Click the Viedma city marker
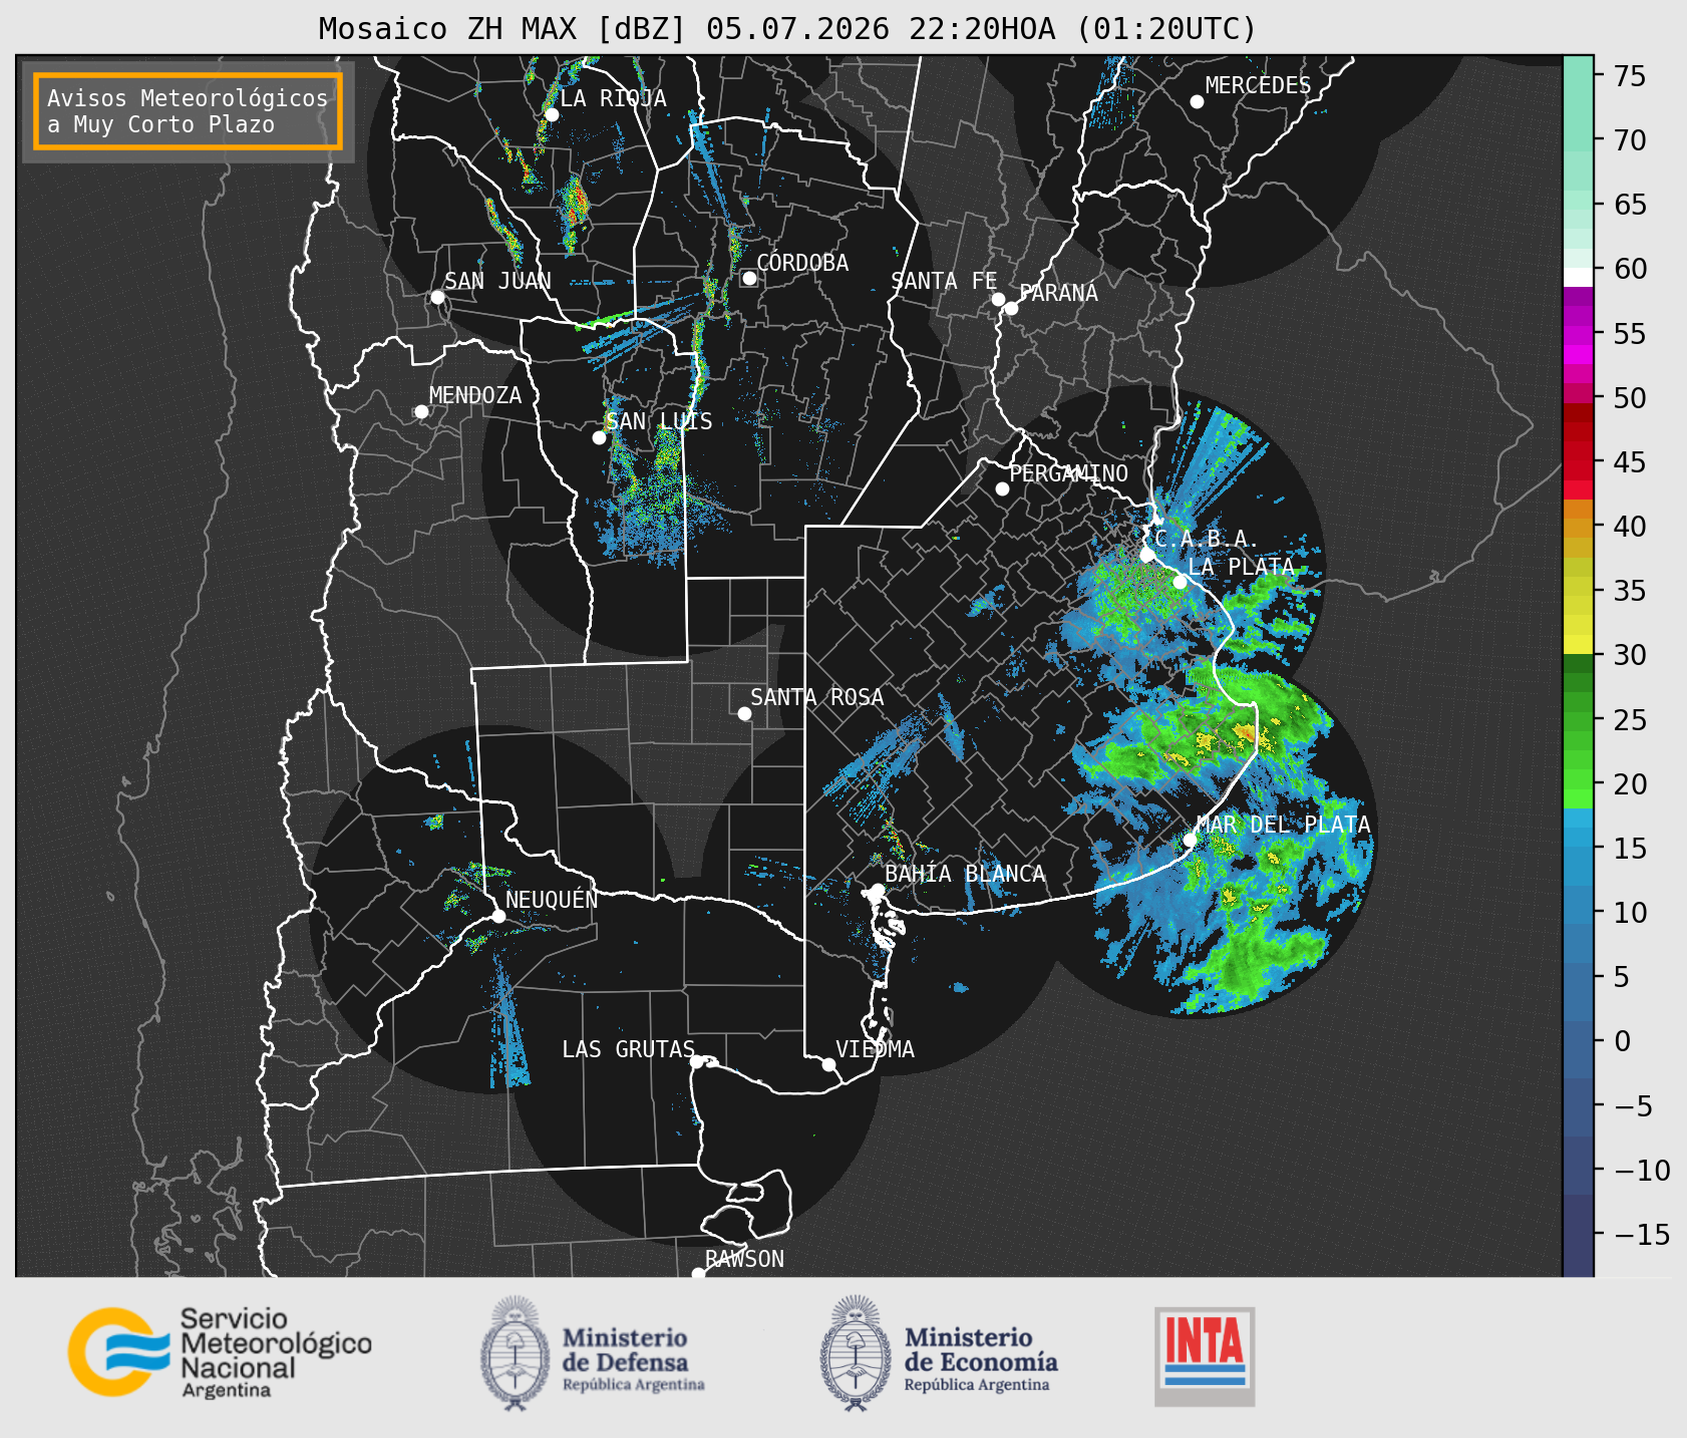1687x1438 pixels. click(x=828, y=1064)
